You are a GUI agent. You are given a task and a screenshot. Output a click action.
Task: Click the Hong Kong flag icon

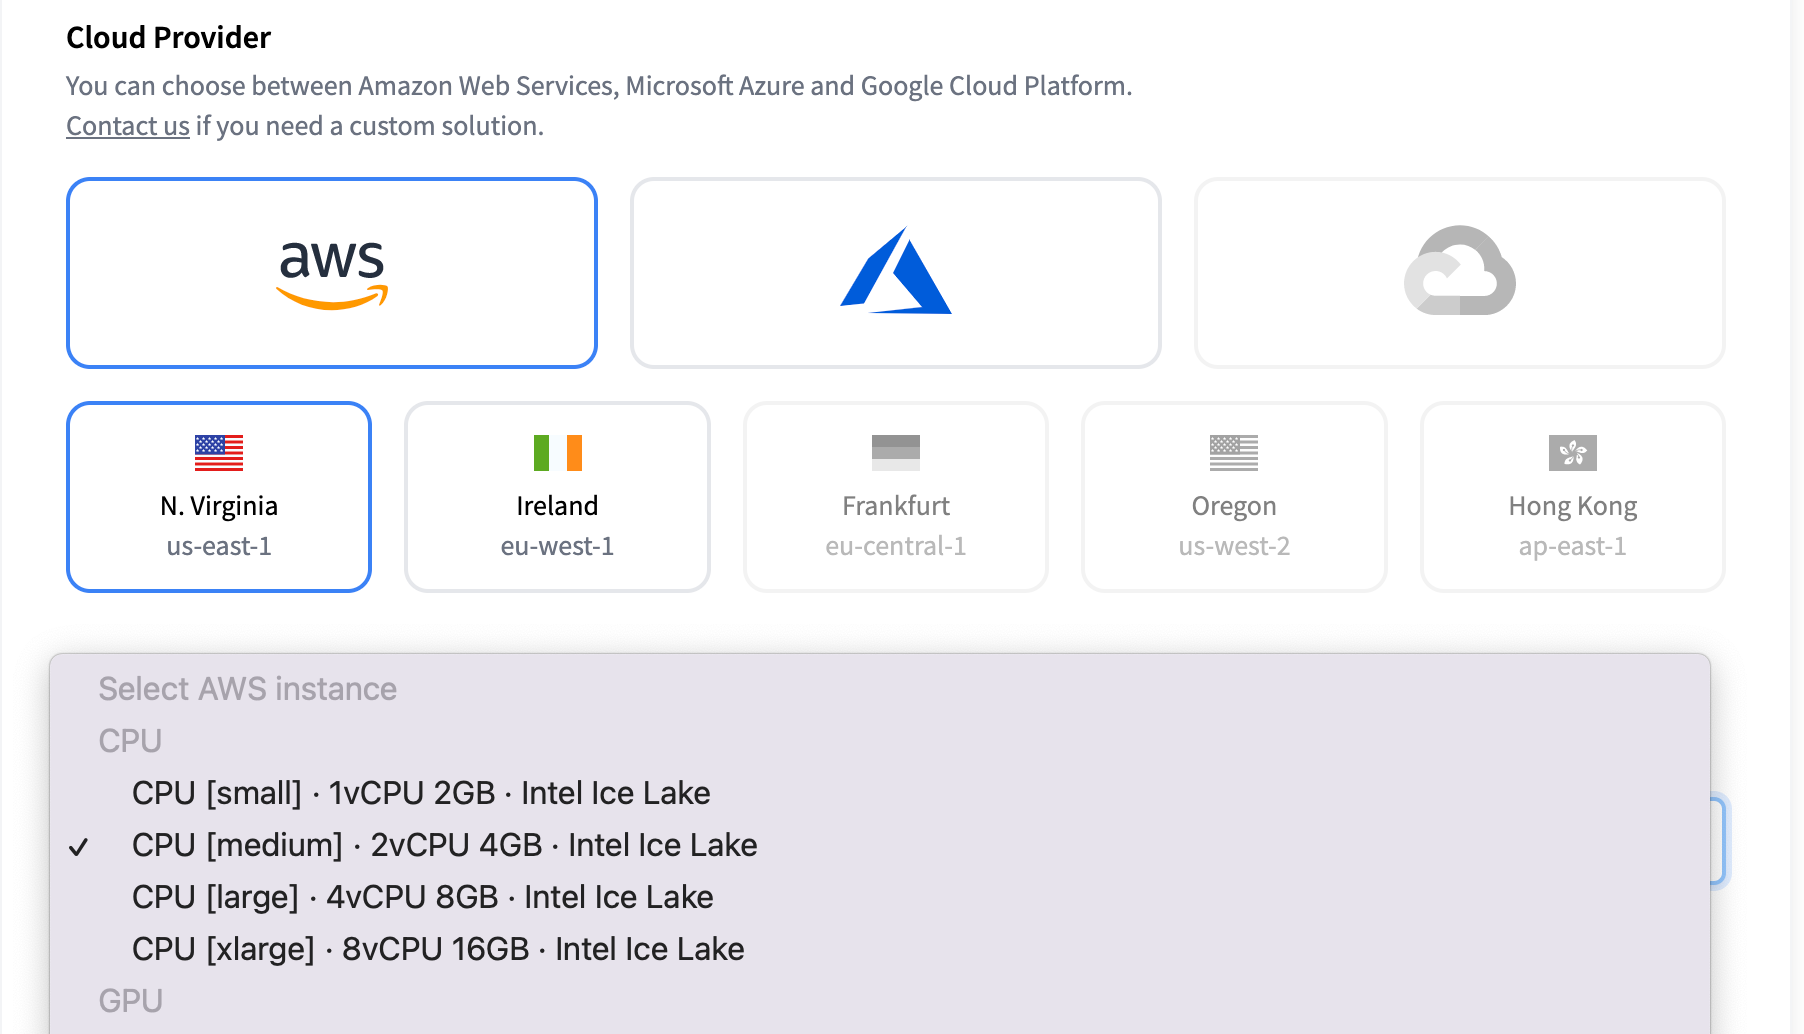click(x=1572, y=453)
